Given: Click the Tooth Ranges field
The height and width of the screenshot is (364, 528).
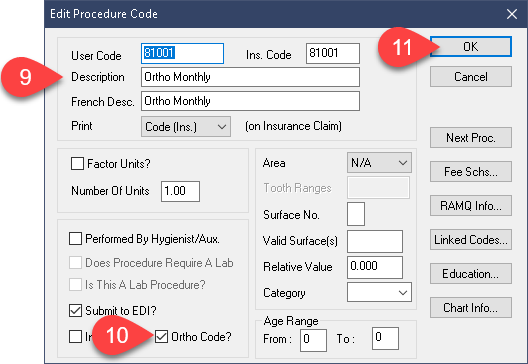Looking at the screenshot, I should click(378, 188).
